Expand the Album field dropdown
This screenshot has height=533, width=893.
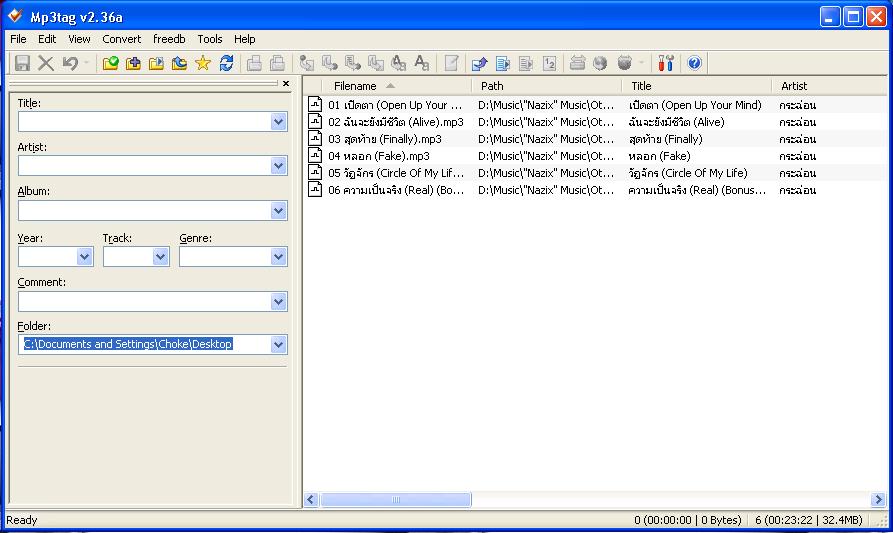click(278, 211)
